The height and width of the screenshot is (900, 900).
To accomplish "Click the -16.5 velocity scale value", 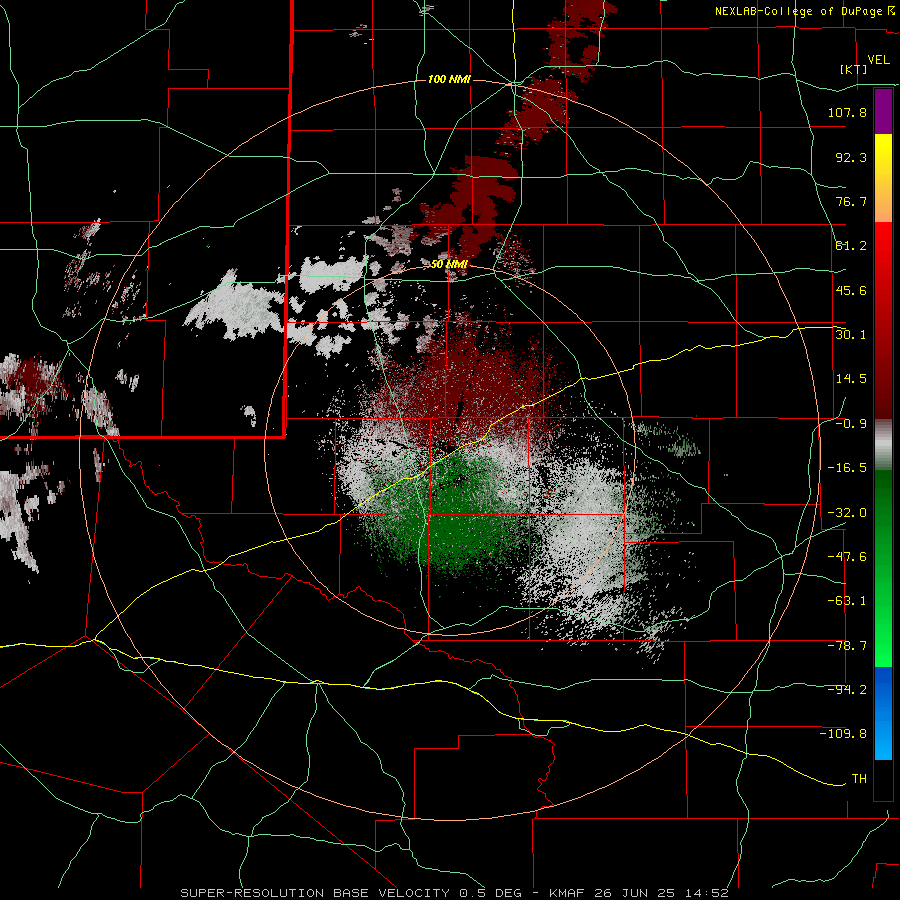I will point(847,468).
